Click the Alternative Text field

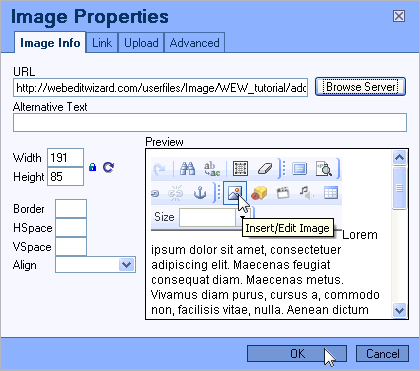click(x=210, y=123)
